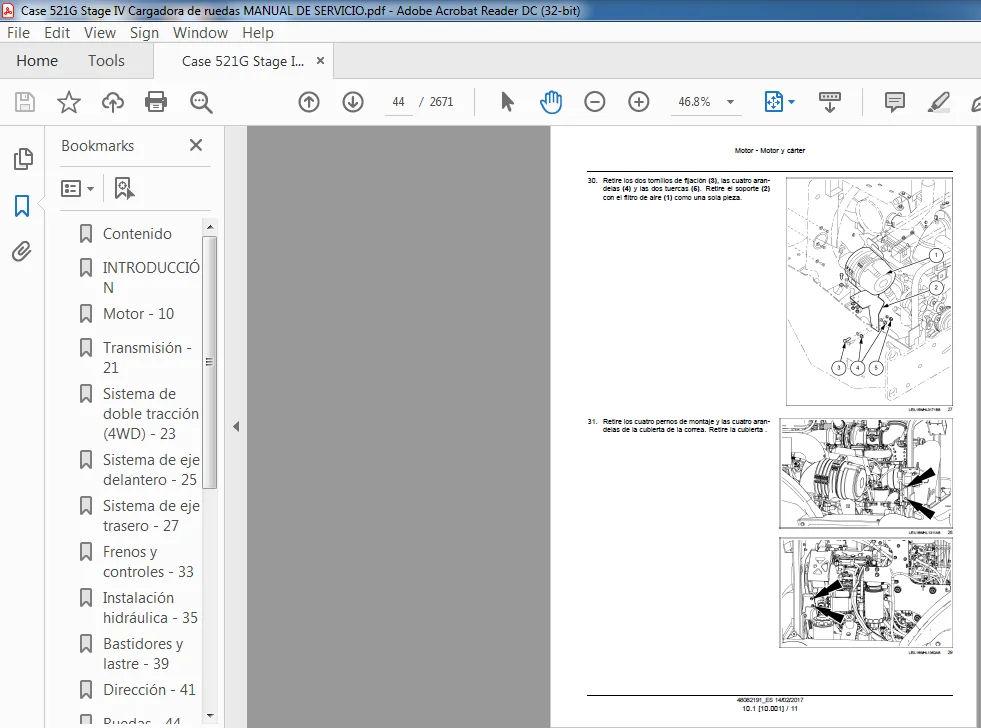The image size is (981, 728).
Task: Print the document
Action: point(156,102)
